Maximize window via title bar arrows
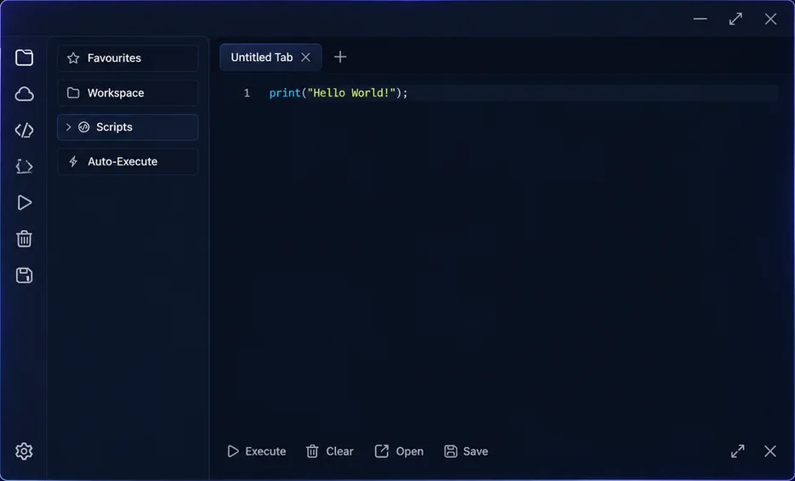 tap(736, 19)
